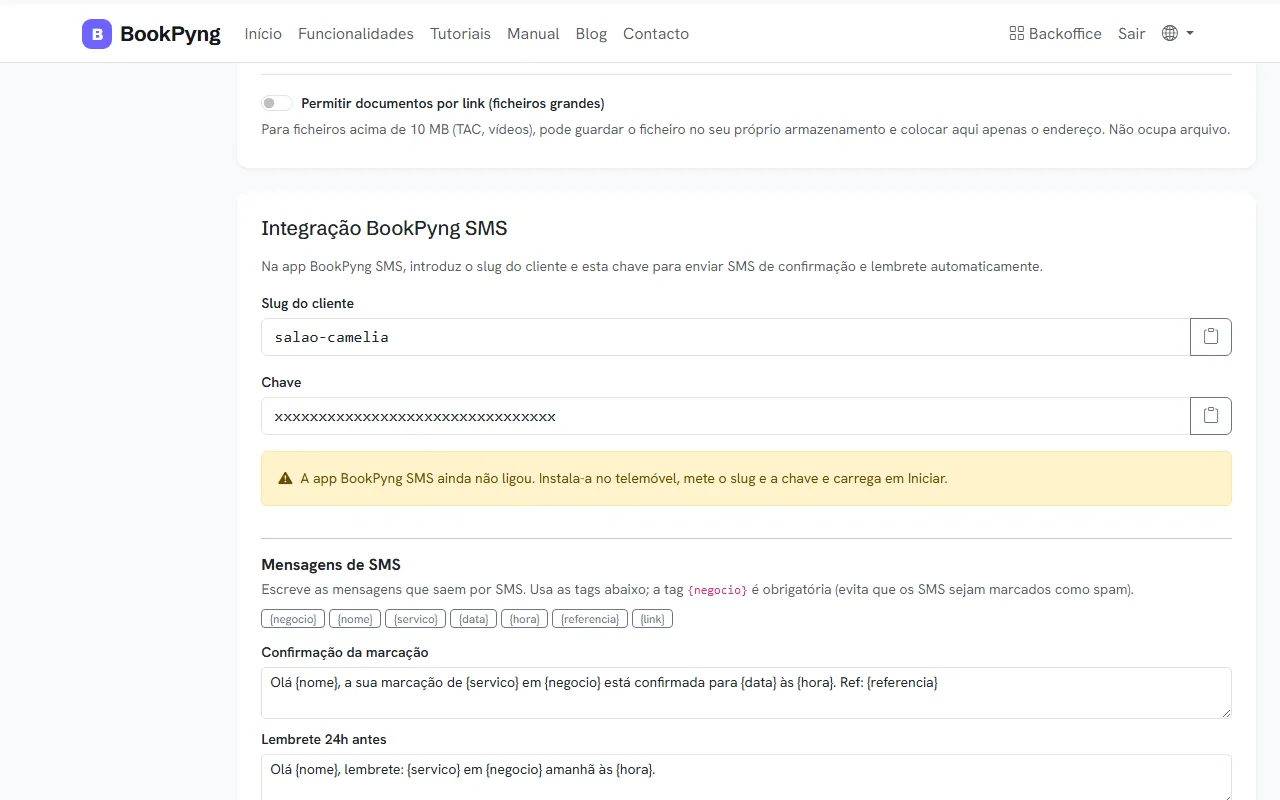This screenshot has height=800, width=1280.
Task: Click the salao-camelia slug field
Action: (726, 337)
